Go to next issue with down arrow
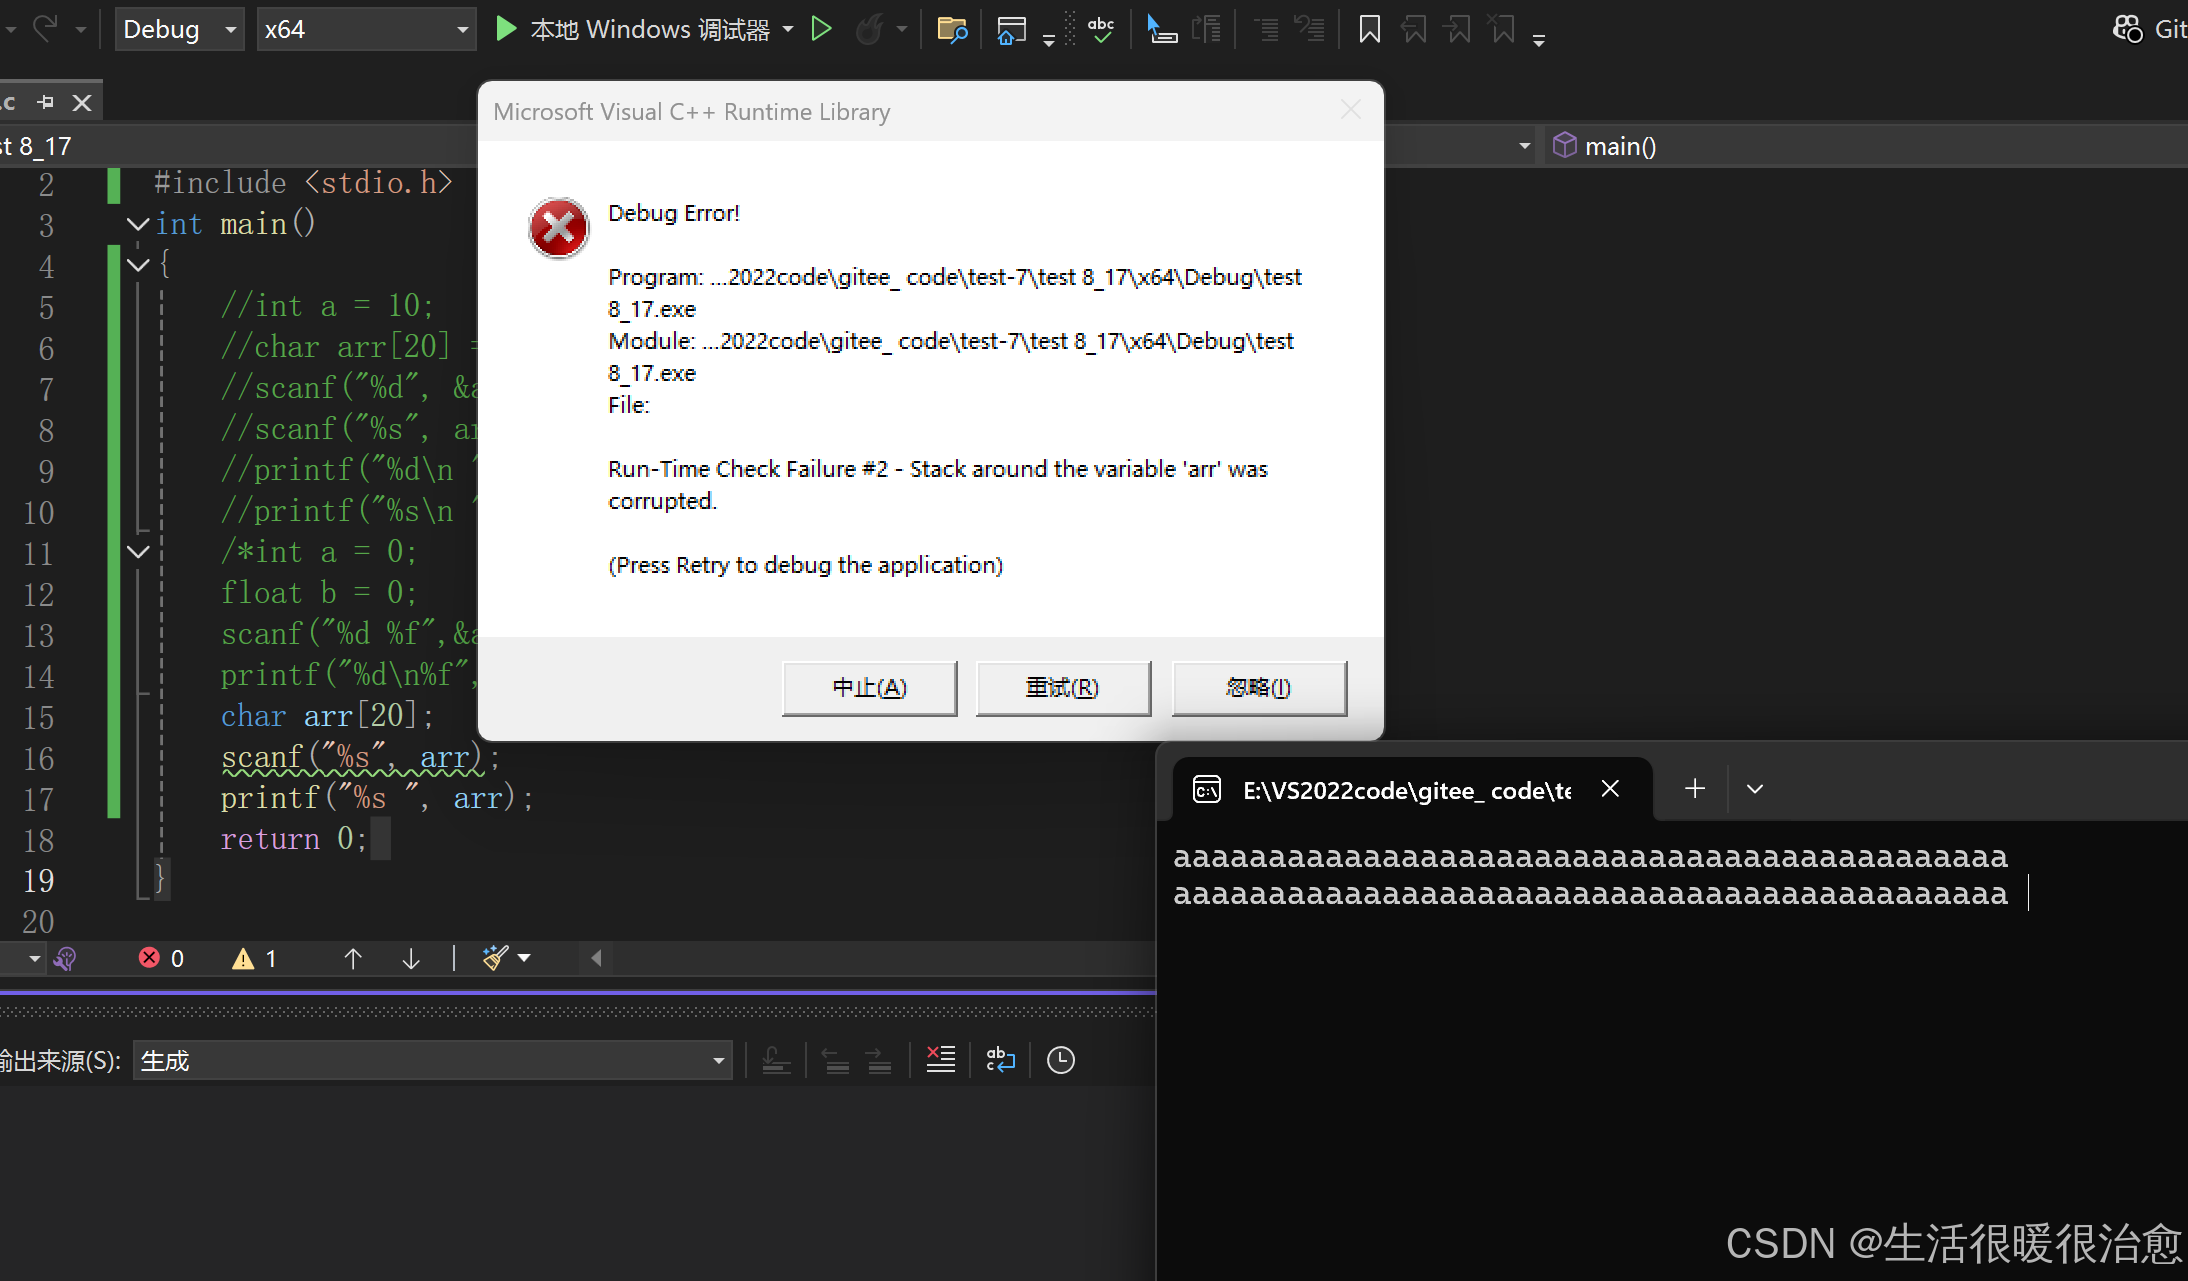 [x=411, y=958]
